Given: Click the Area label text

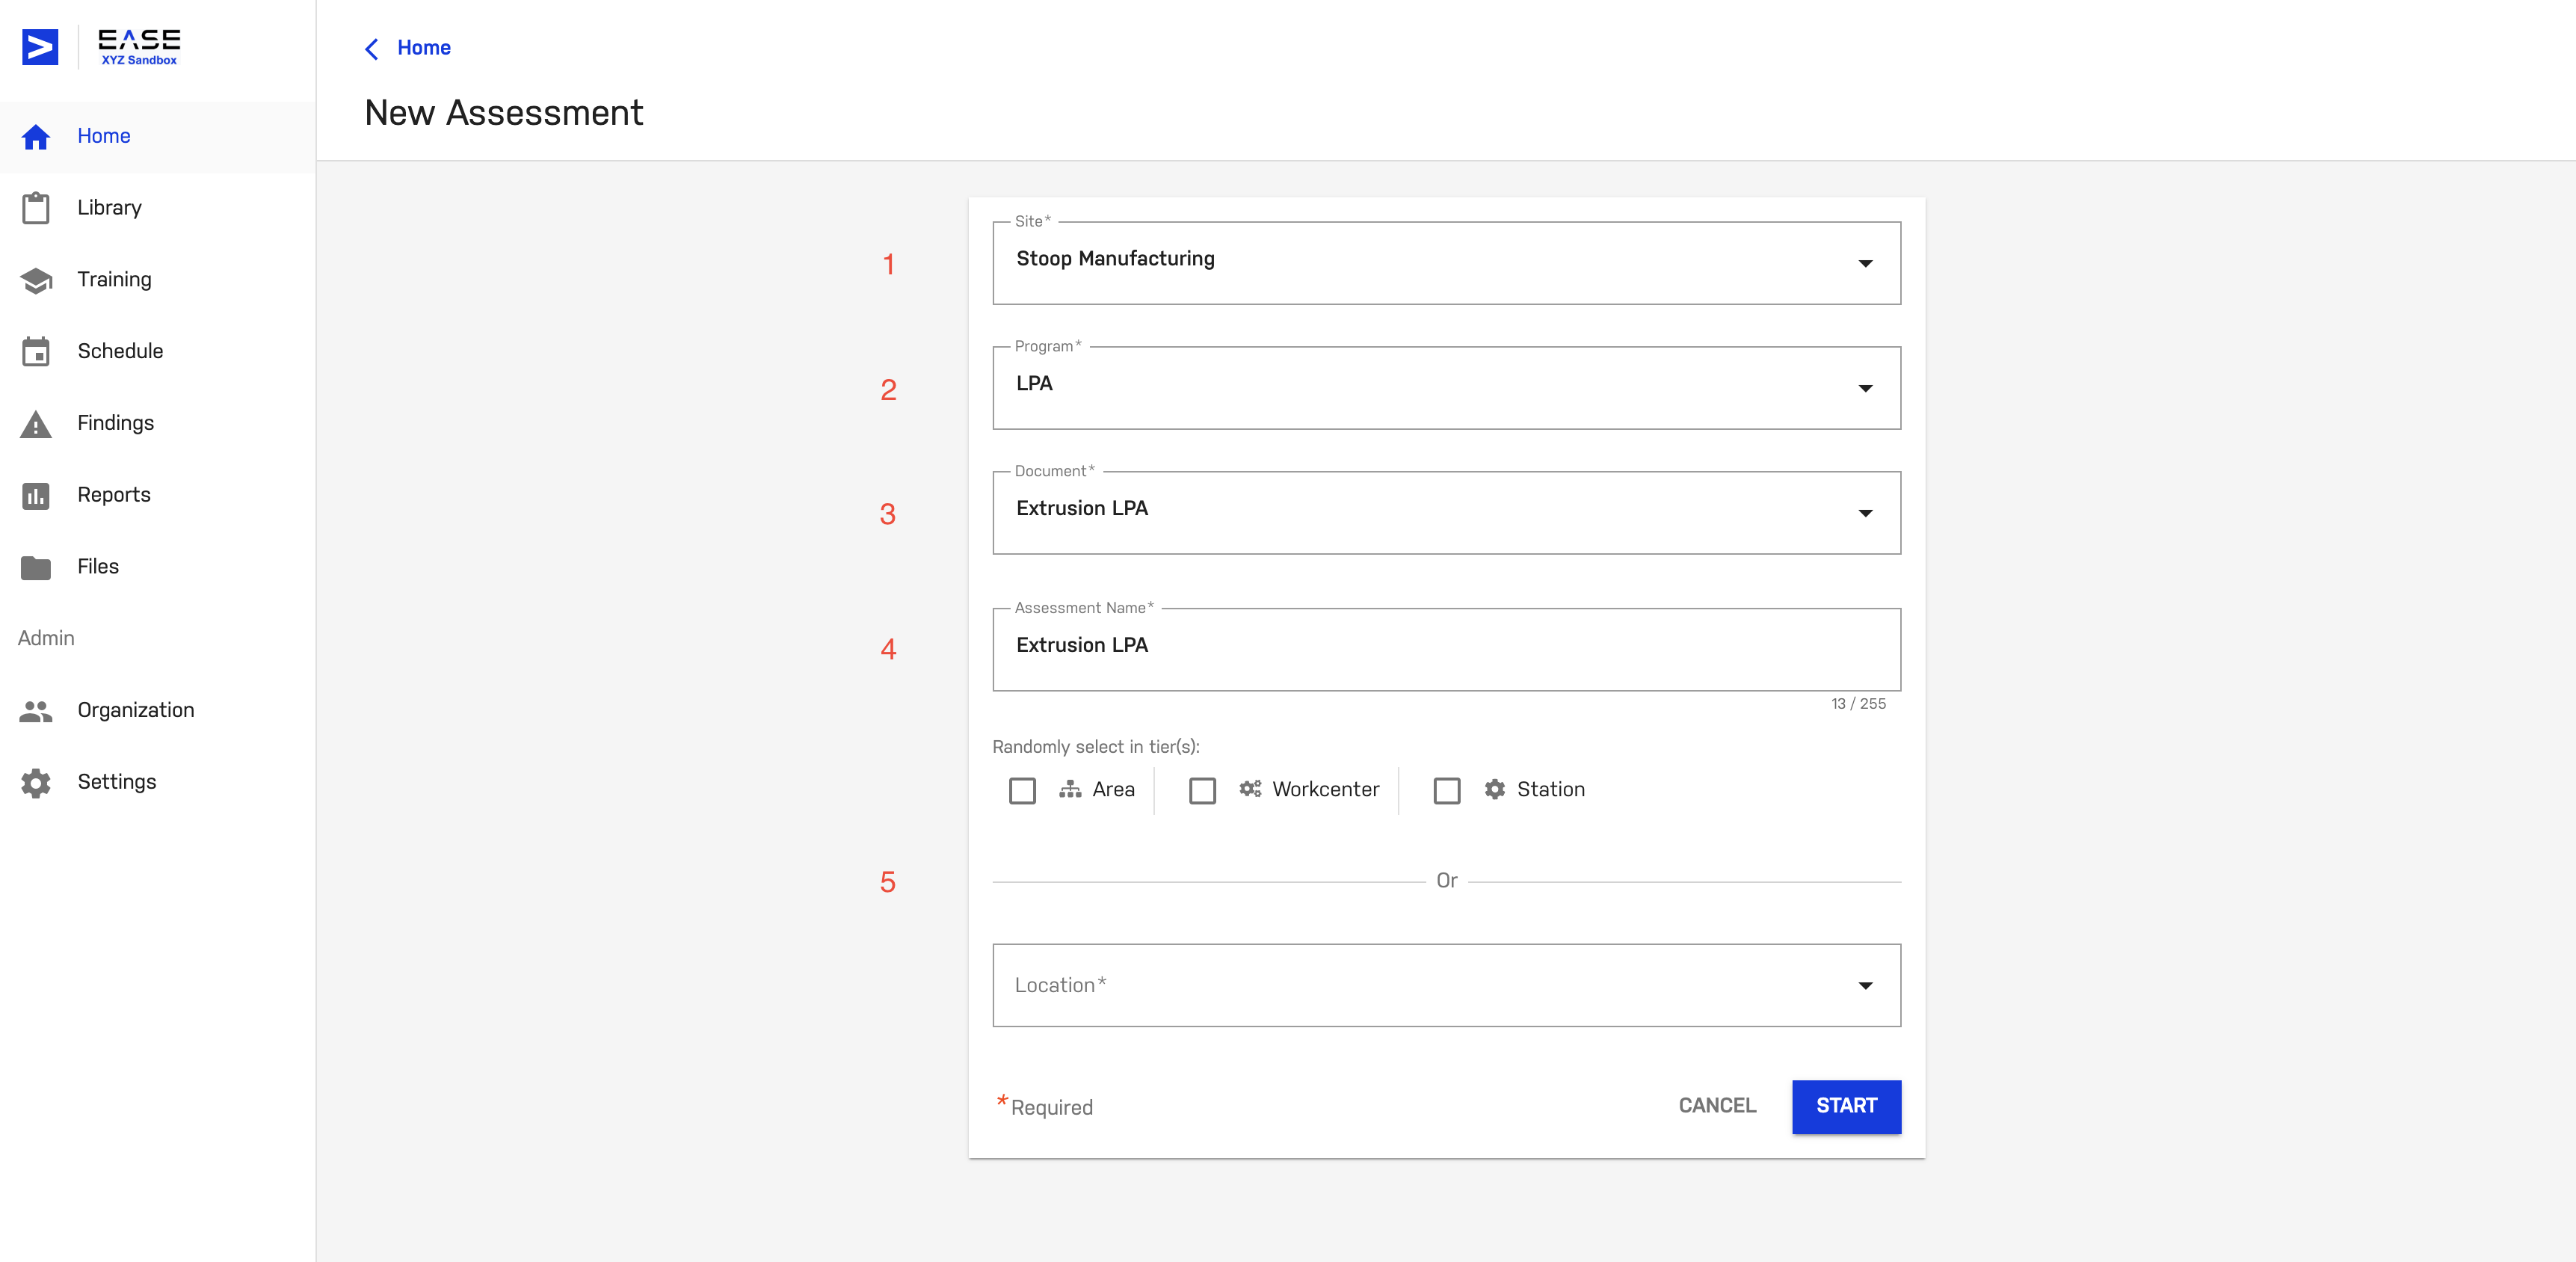Looking at the screenshot, I should tap(1113, 789).
